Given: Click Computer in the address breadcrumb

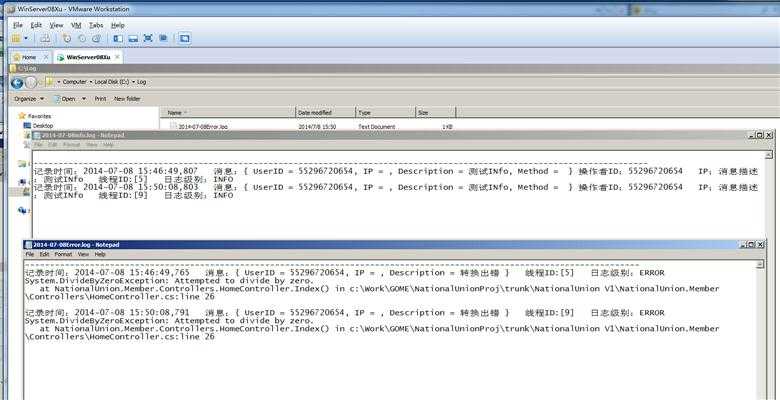Looking at the screenshot, I should 74,82.
